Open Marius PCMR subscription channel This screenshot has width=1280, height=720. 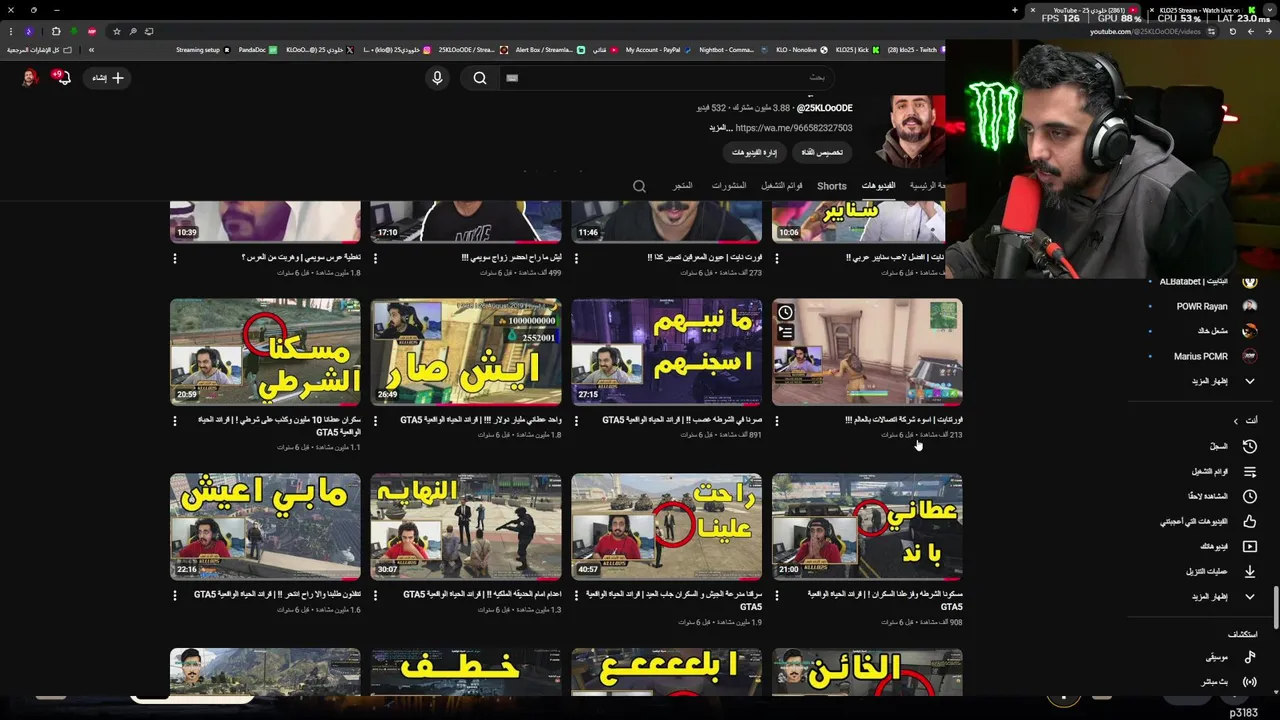1201,356
